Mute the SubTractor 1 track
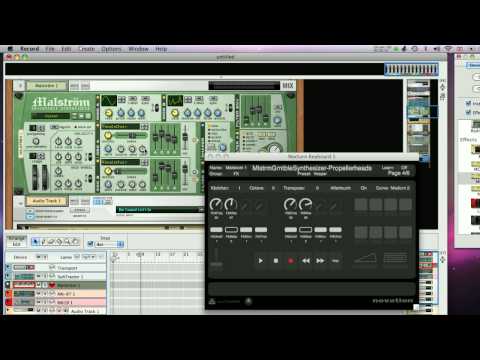The image size is (480, 360). pos(39,276)
